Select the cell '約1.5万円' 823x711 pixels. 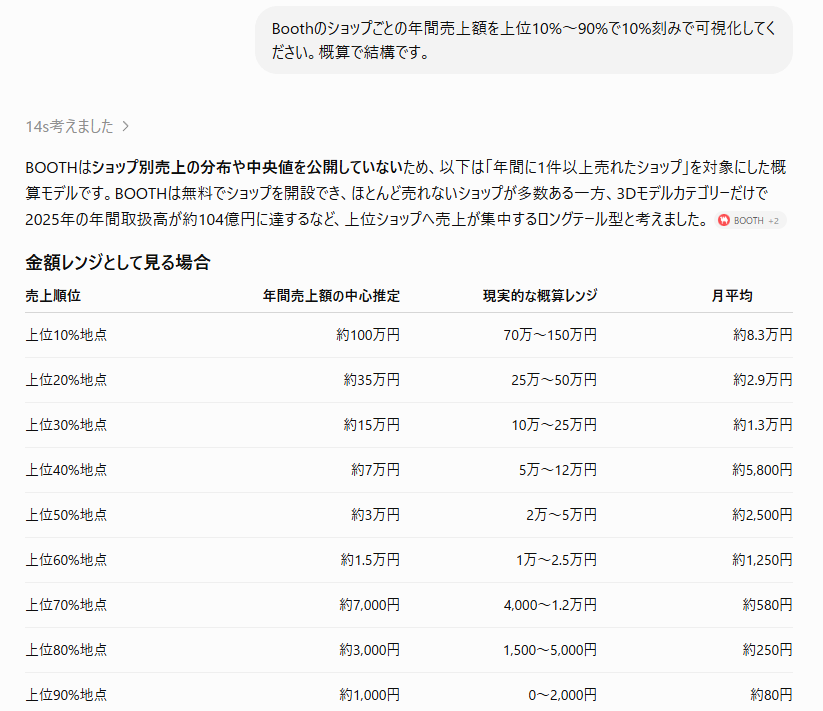[x=370, y=560]
